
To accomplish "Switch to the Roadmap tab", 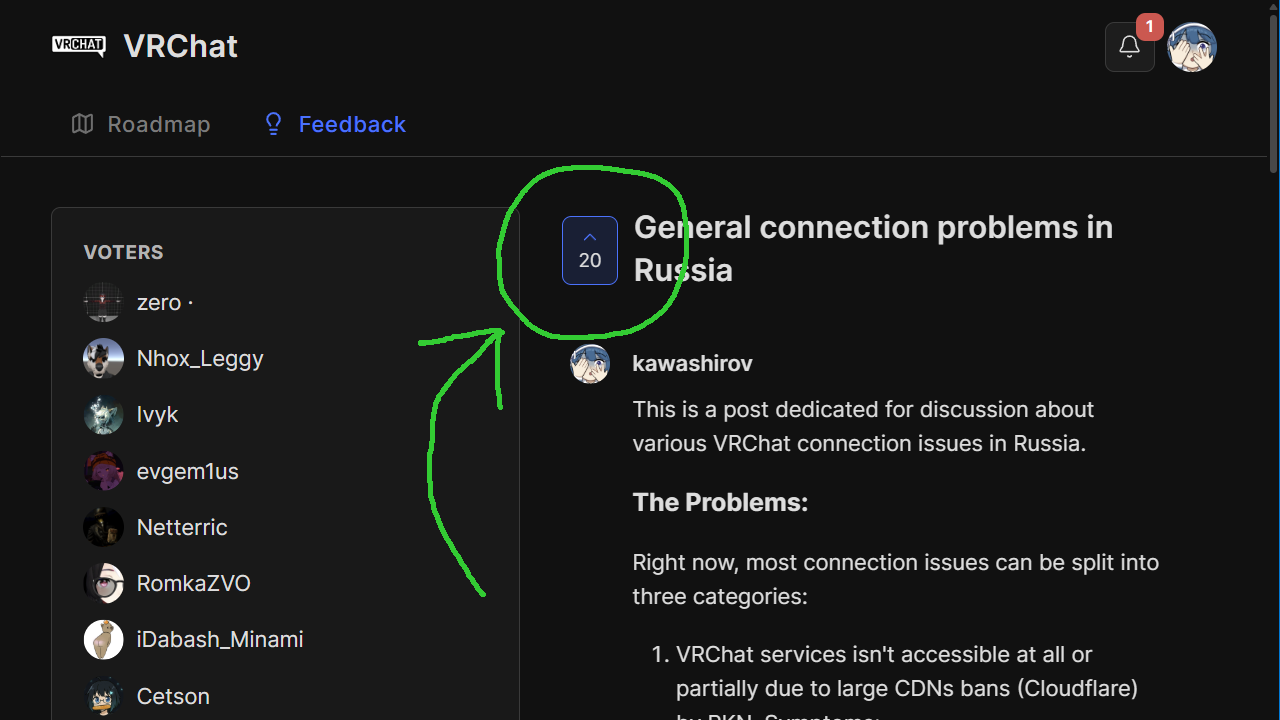I will (158, 124).
